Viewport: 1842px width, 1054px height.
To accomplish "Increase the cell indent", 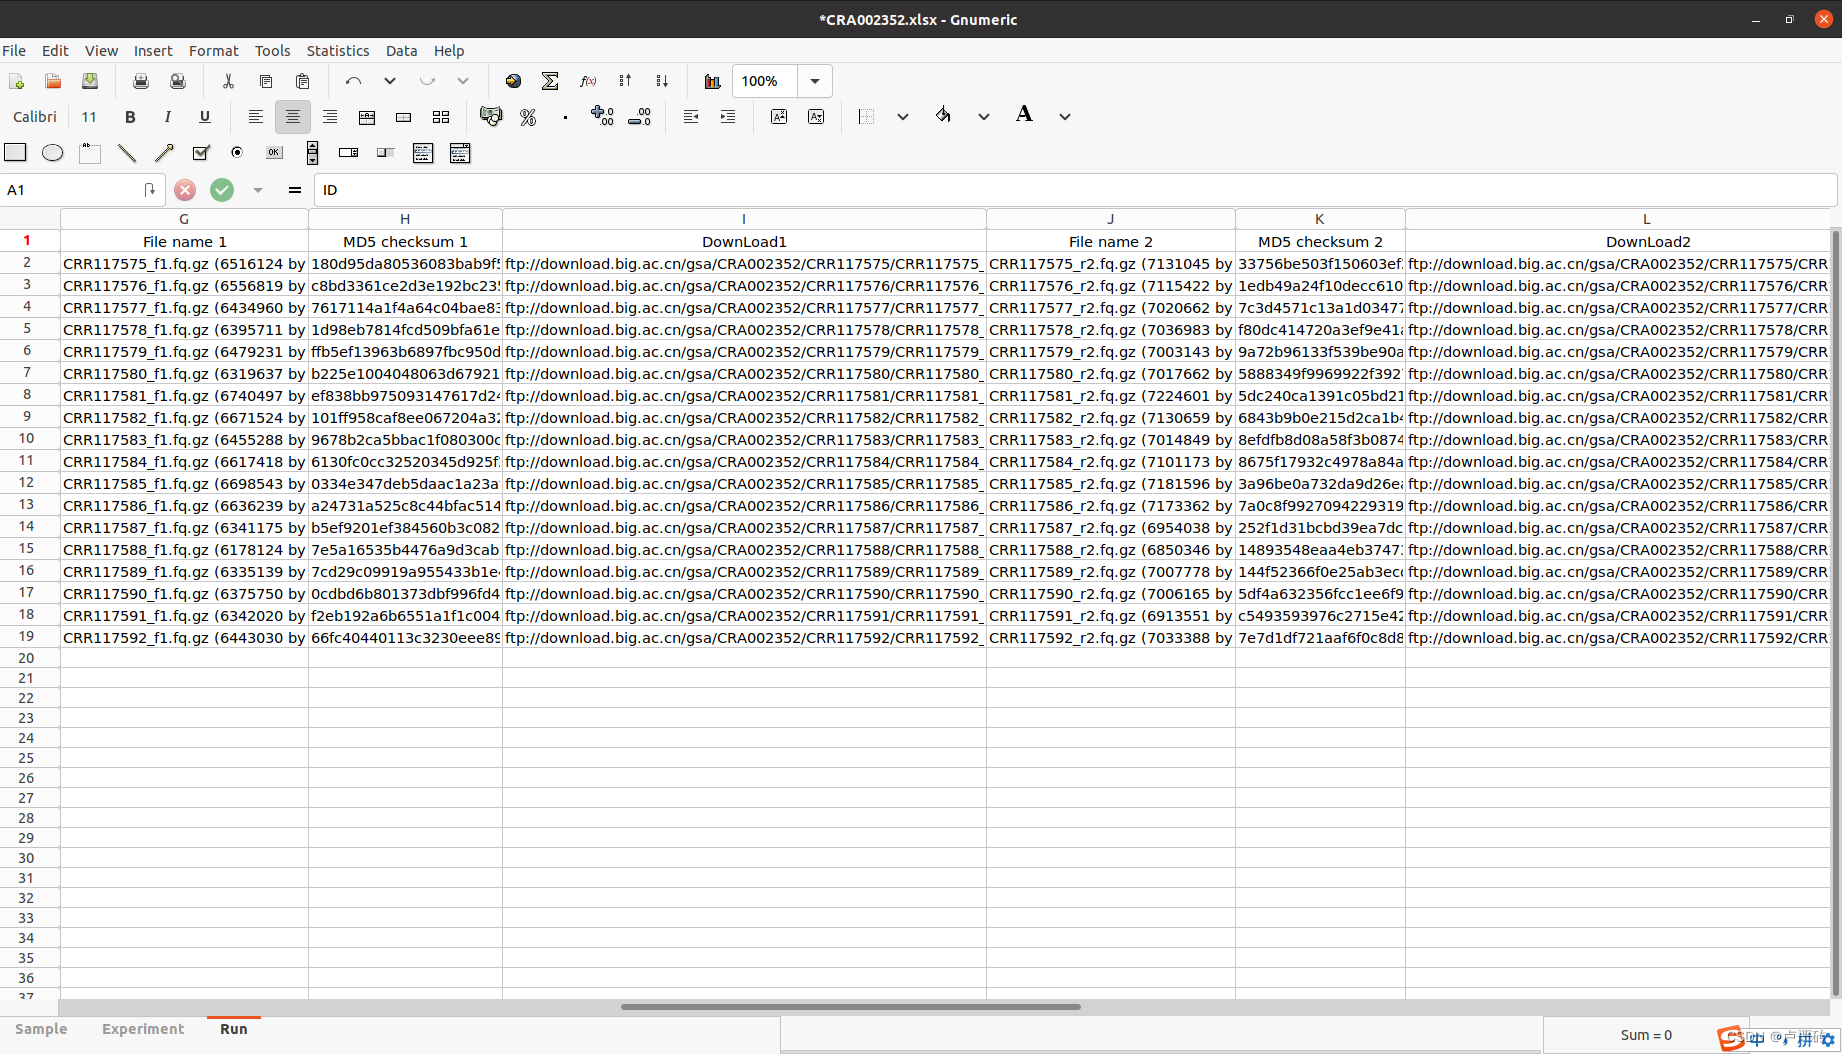I will click(x=728, y=117).
